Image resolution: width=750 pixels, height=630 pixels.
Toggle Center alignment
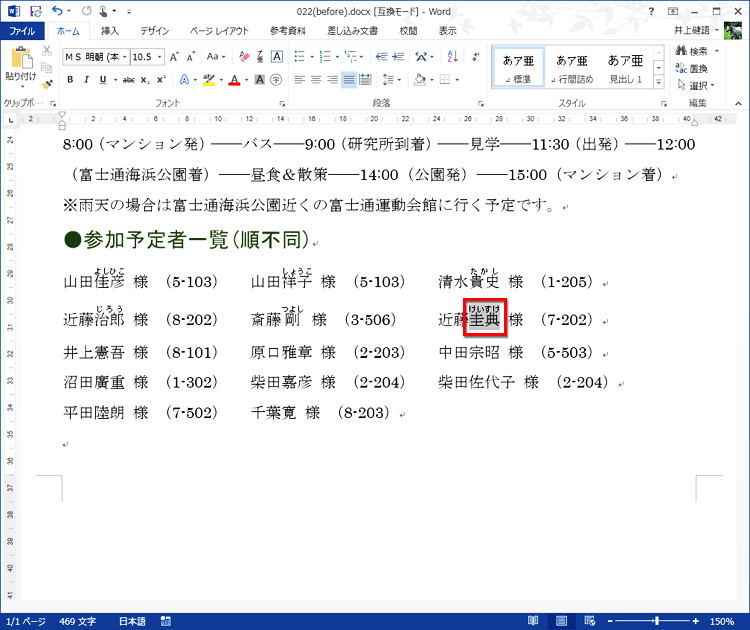pos(316,79)
